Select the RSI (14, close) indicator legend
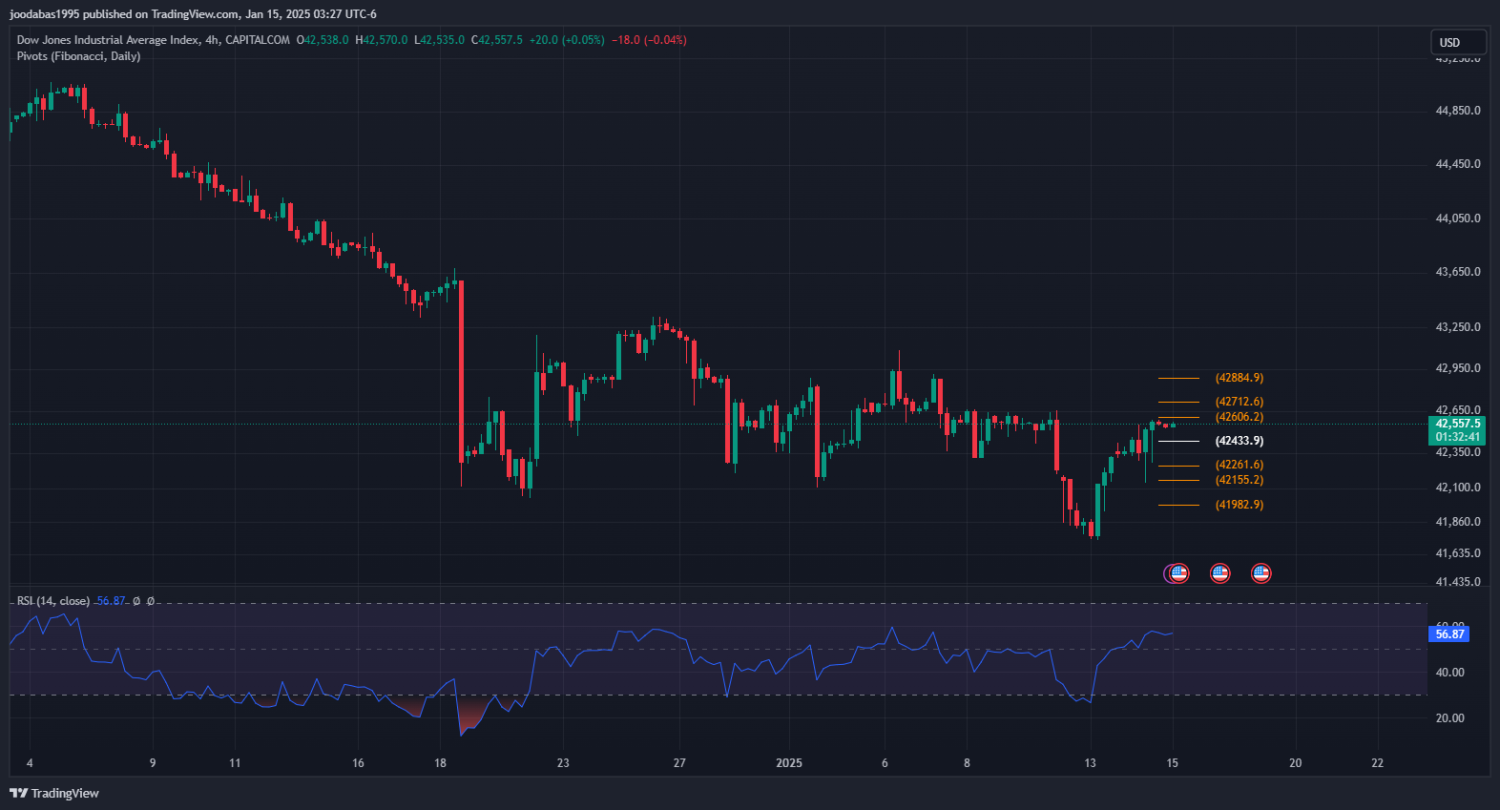This screenshot has height=810, width=1500. click(53, 601)
